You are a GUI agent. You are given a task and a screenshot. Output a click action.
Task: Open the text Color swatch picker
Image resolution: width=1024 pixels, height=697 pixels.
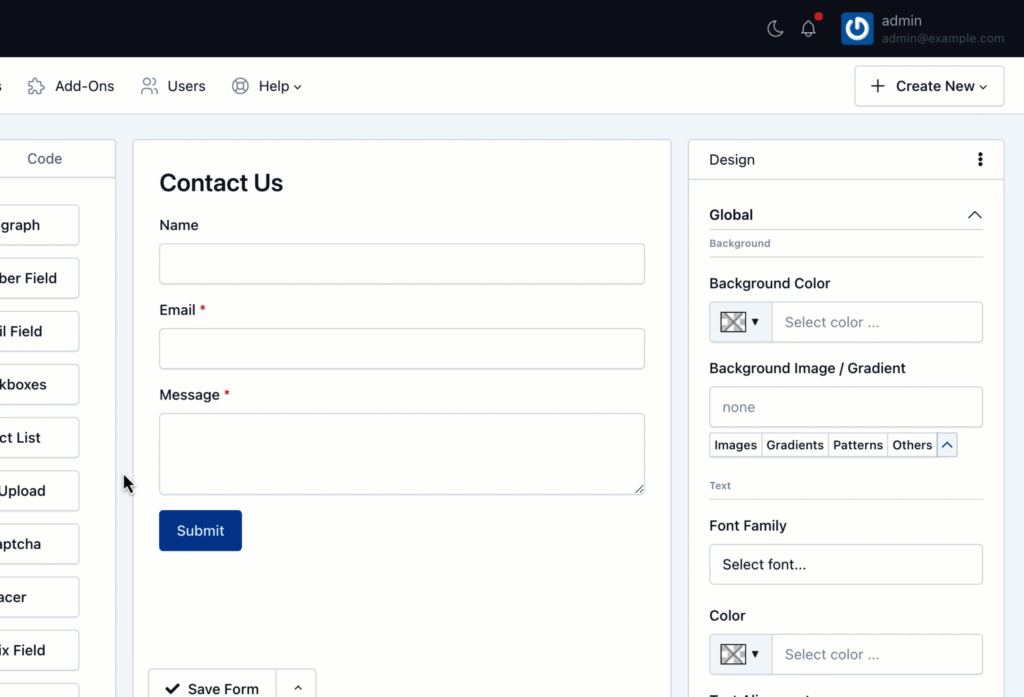point(741,654)
